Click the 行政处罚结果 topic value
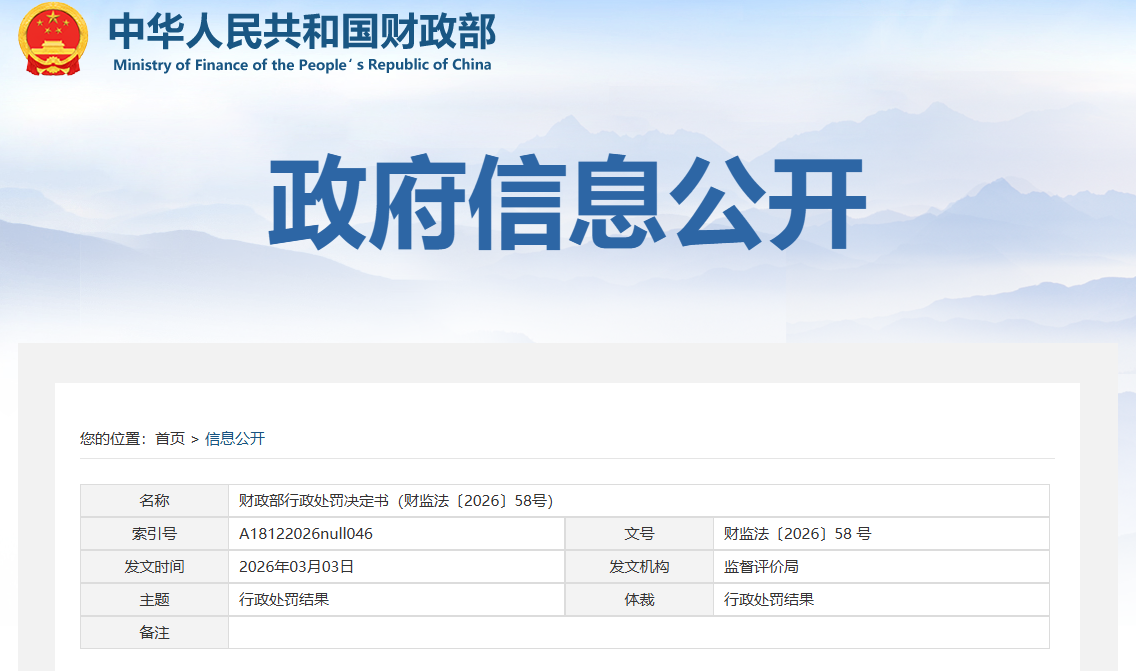Image resolution: width=1136 pixels, height=671 pixels. pyautogui.click(x=282, y=599)
